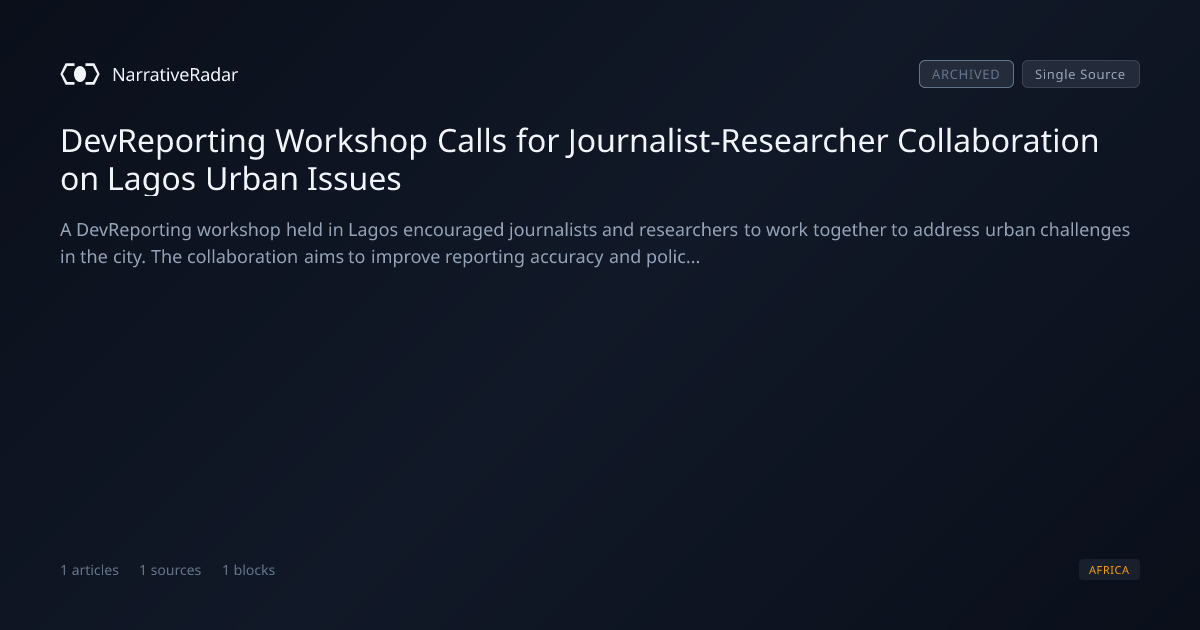Click the NarrativeRadar hexagon logo icon

pos(80,74)
